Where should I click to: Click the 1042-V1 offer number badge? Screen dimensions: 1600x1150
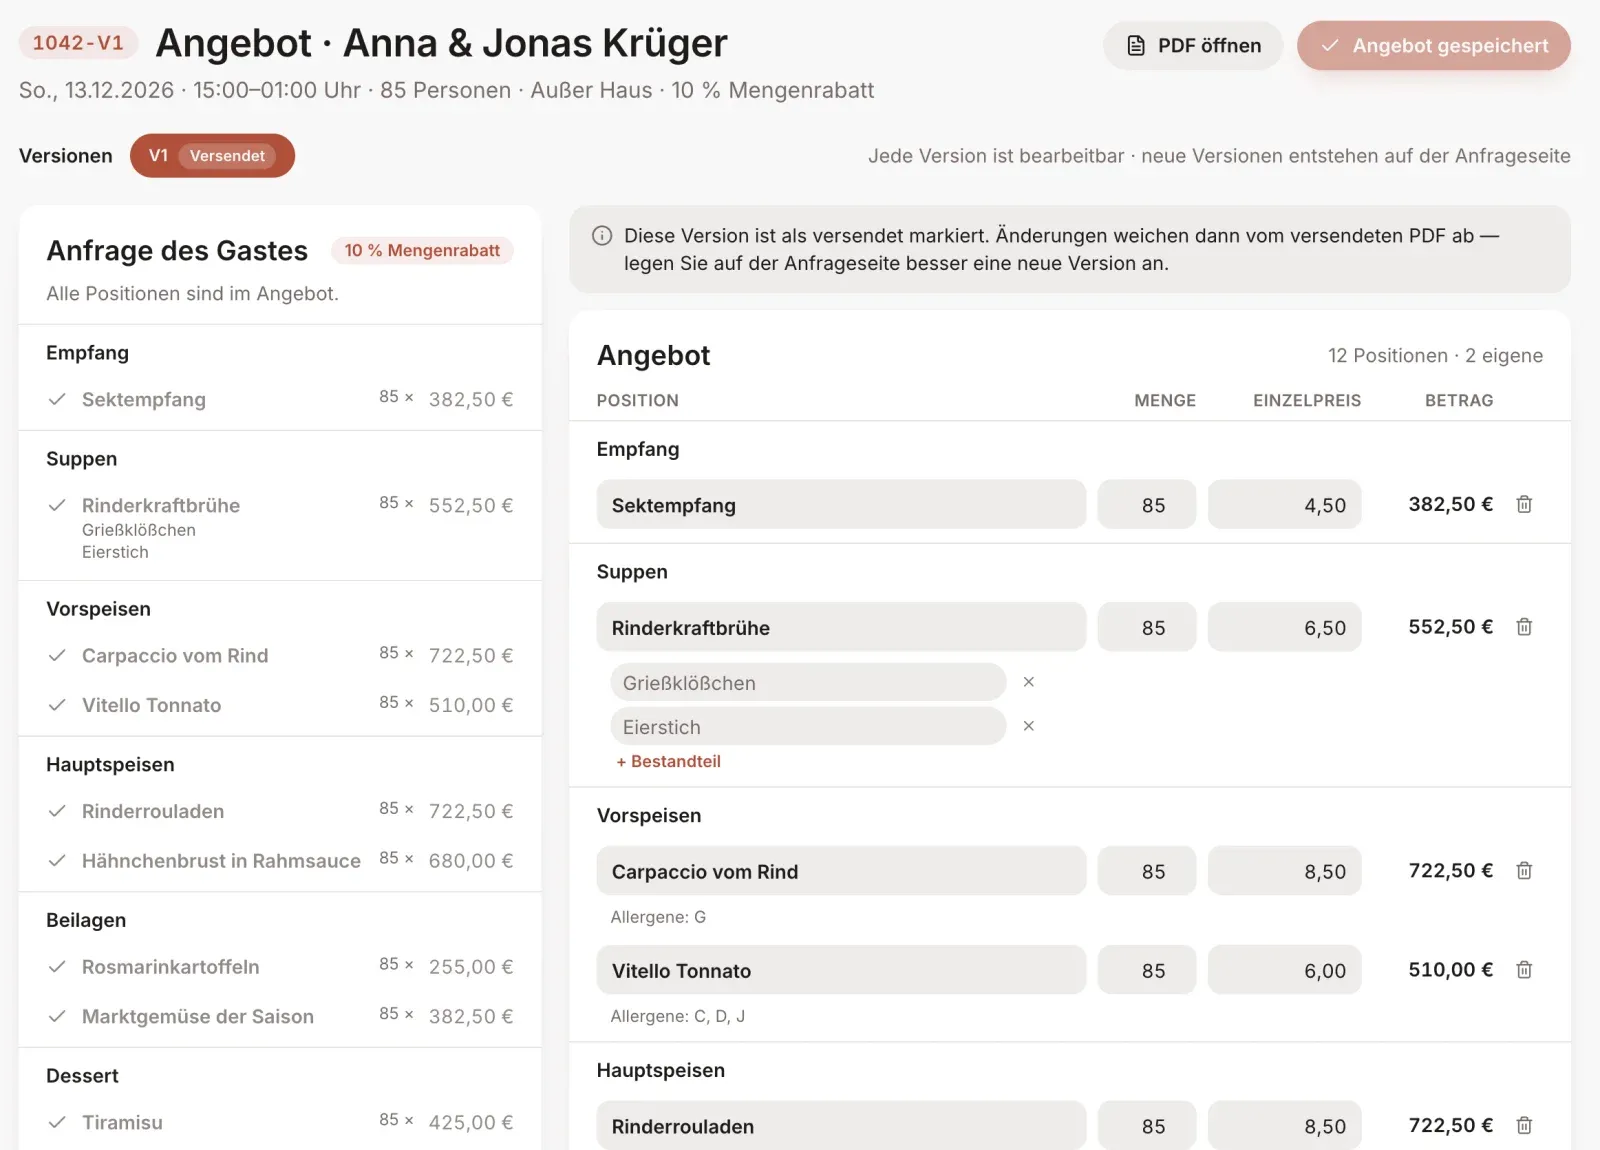pos(78,43)
